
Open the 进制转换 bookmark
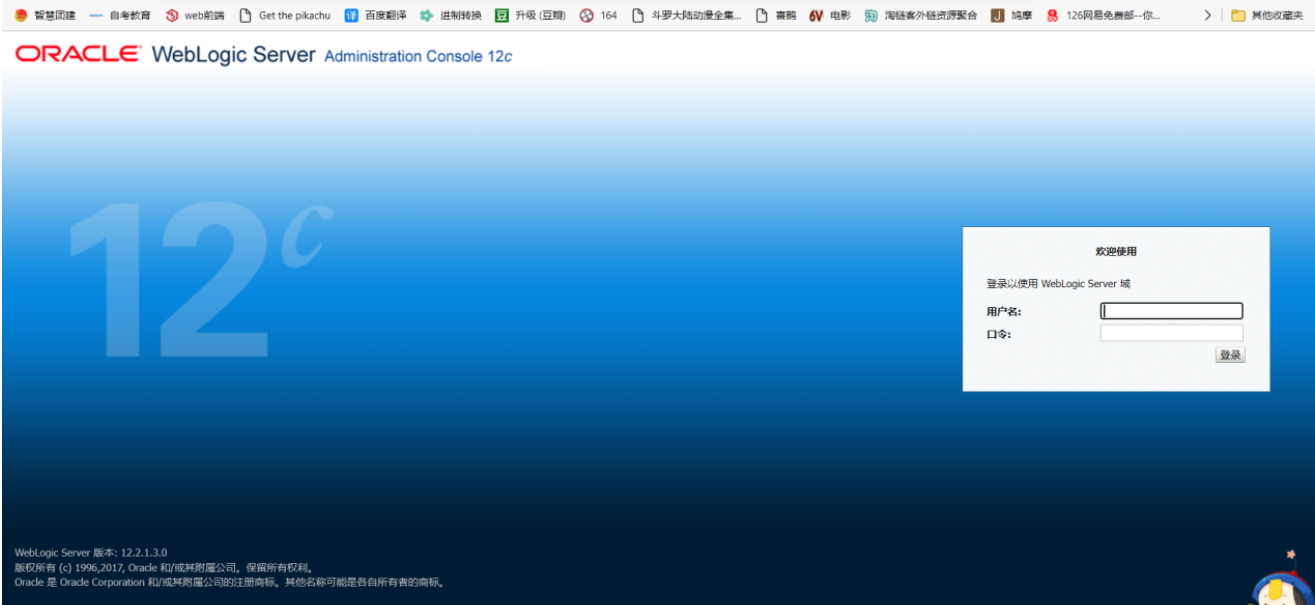(451, 16)
